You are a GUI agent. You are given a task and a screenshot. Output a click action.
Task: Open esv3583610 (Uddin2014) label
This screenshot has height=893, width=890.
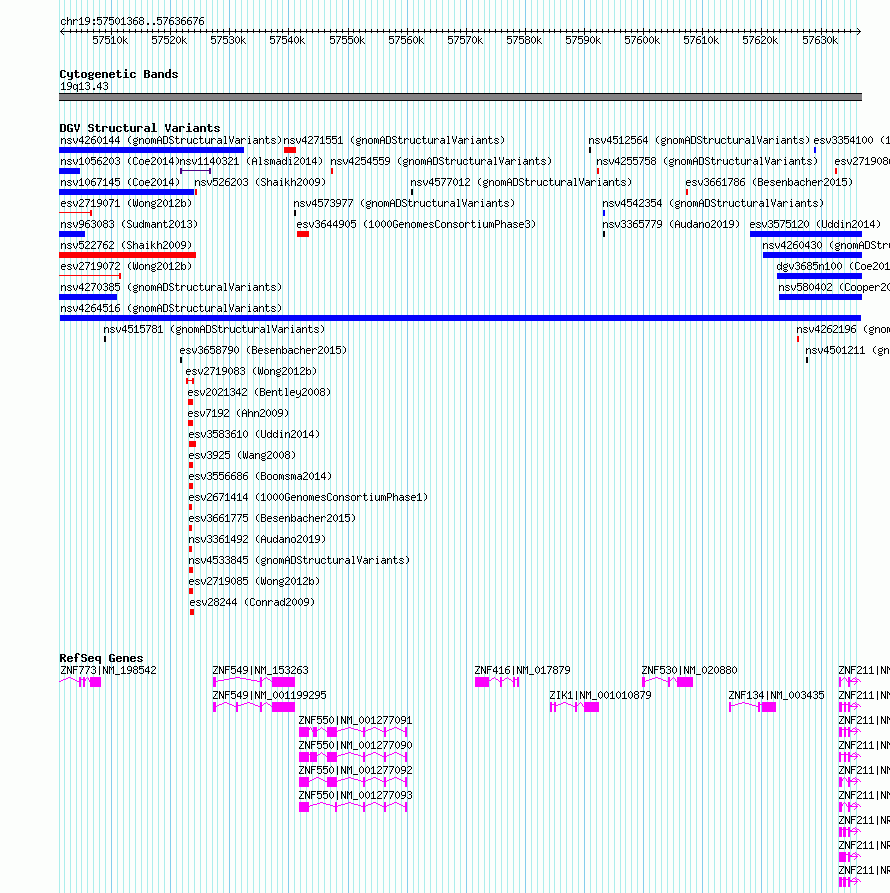254,434
